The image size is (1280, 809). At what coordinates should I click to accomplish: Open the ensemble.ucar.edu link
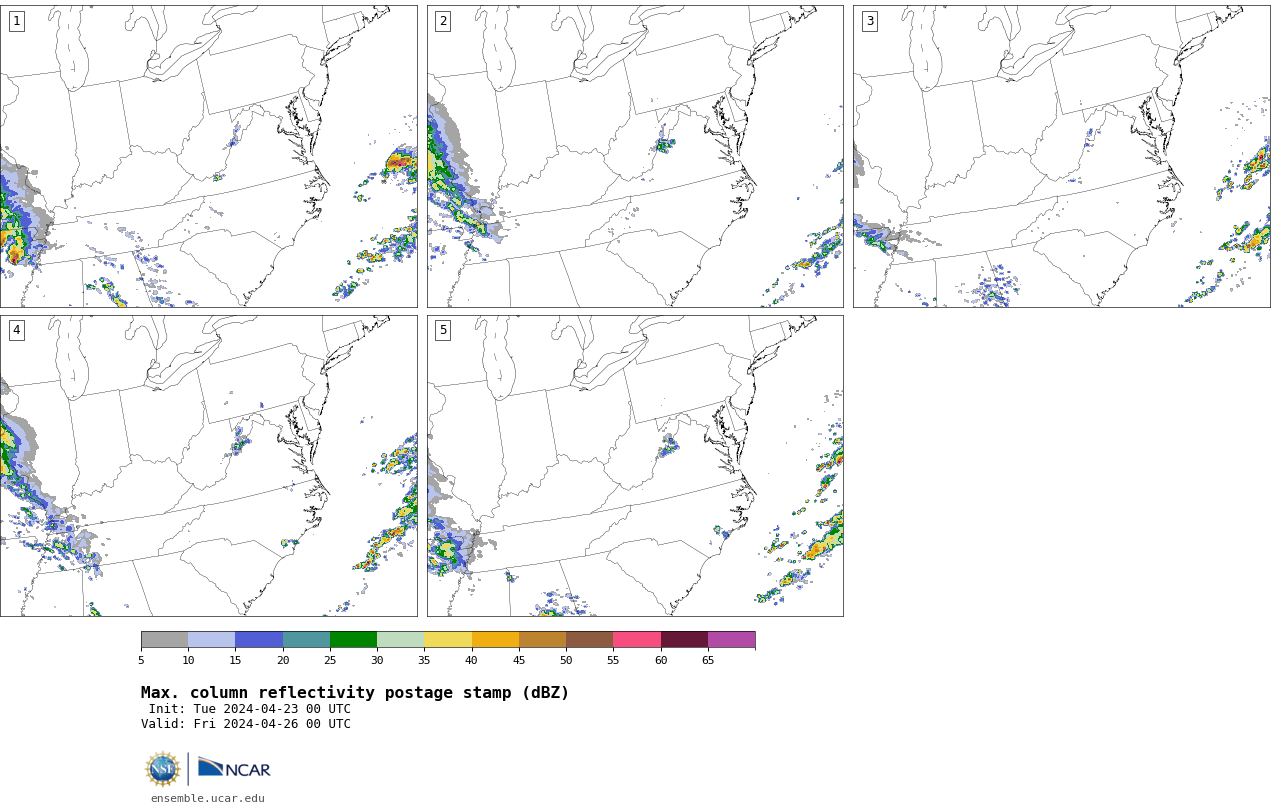click(x=208, y=799)
